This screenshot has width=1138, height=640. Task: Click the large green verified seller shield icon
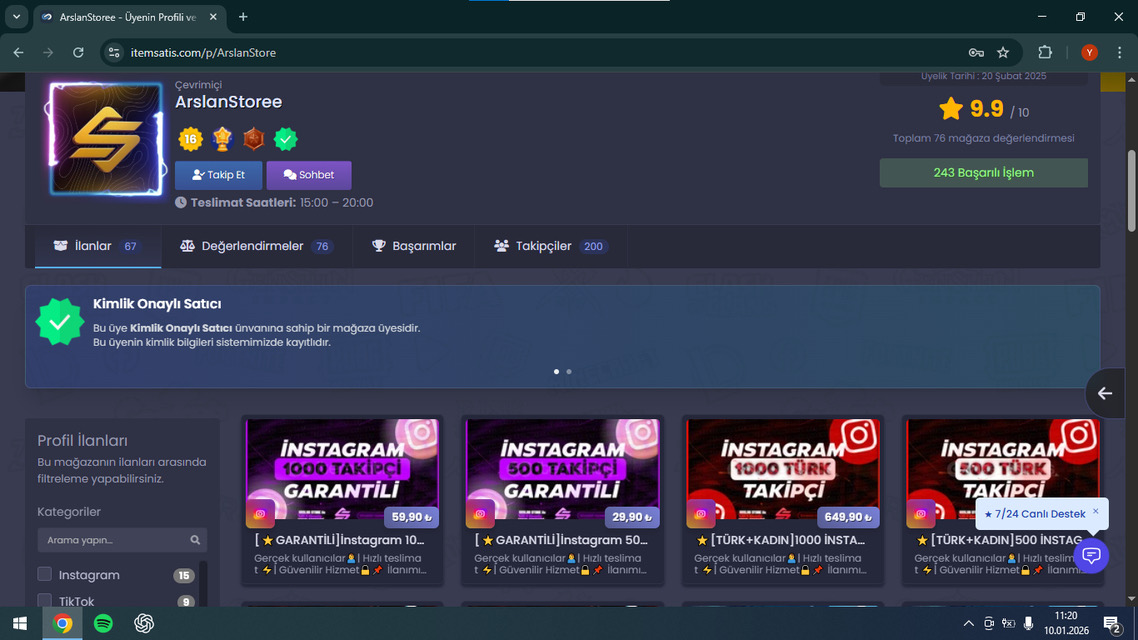tap(60, 322)
